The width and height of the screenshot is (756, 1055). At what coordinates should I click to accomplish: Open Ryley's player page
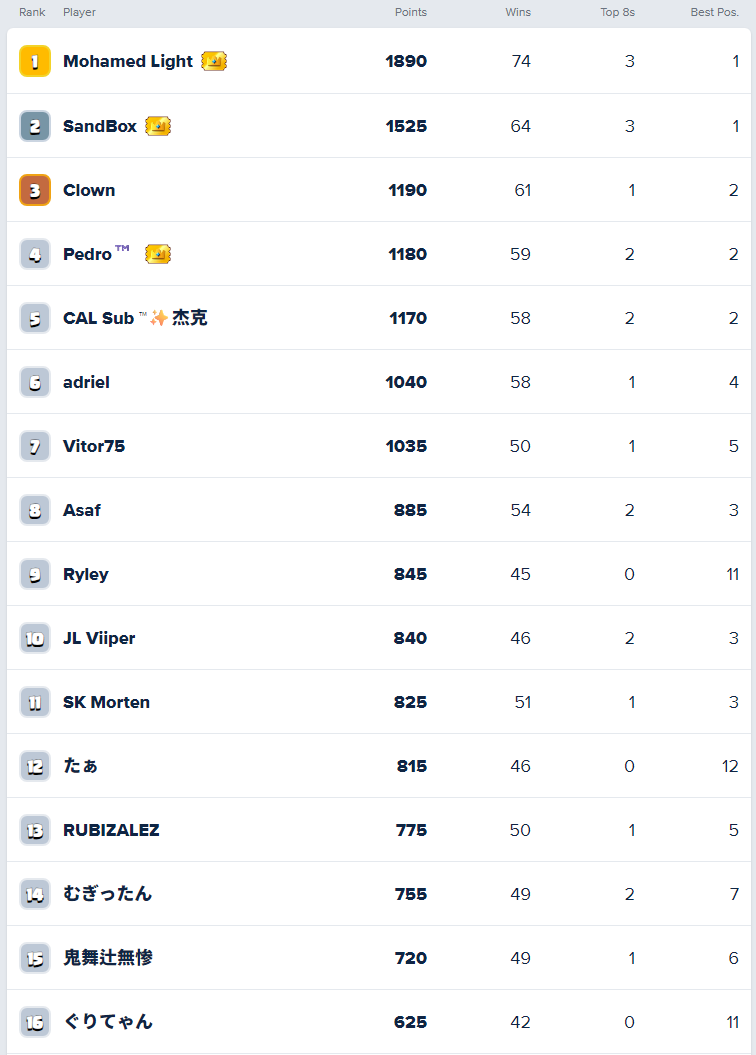(85, 575)
